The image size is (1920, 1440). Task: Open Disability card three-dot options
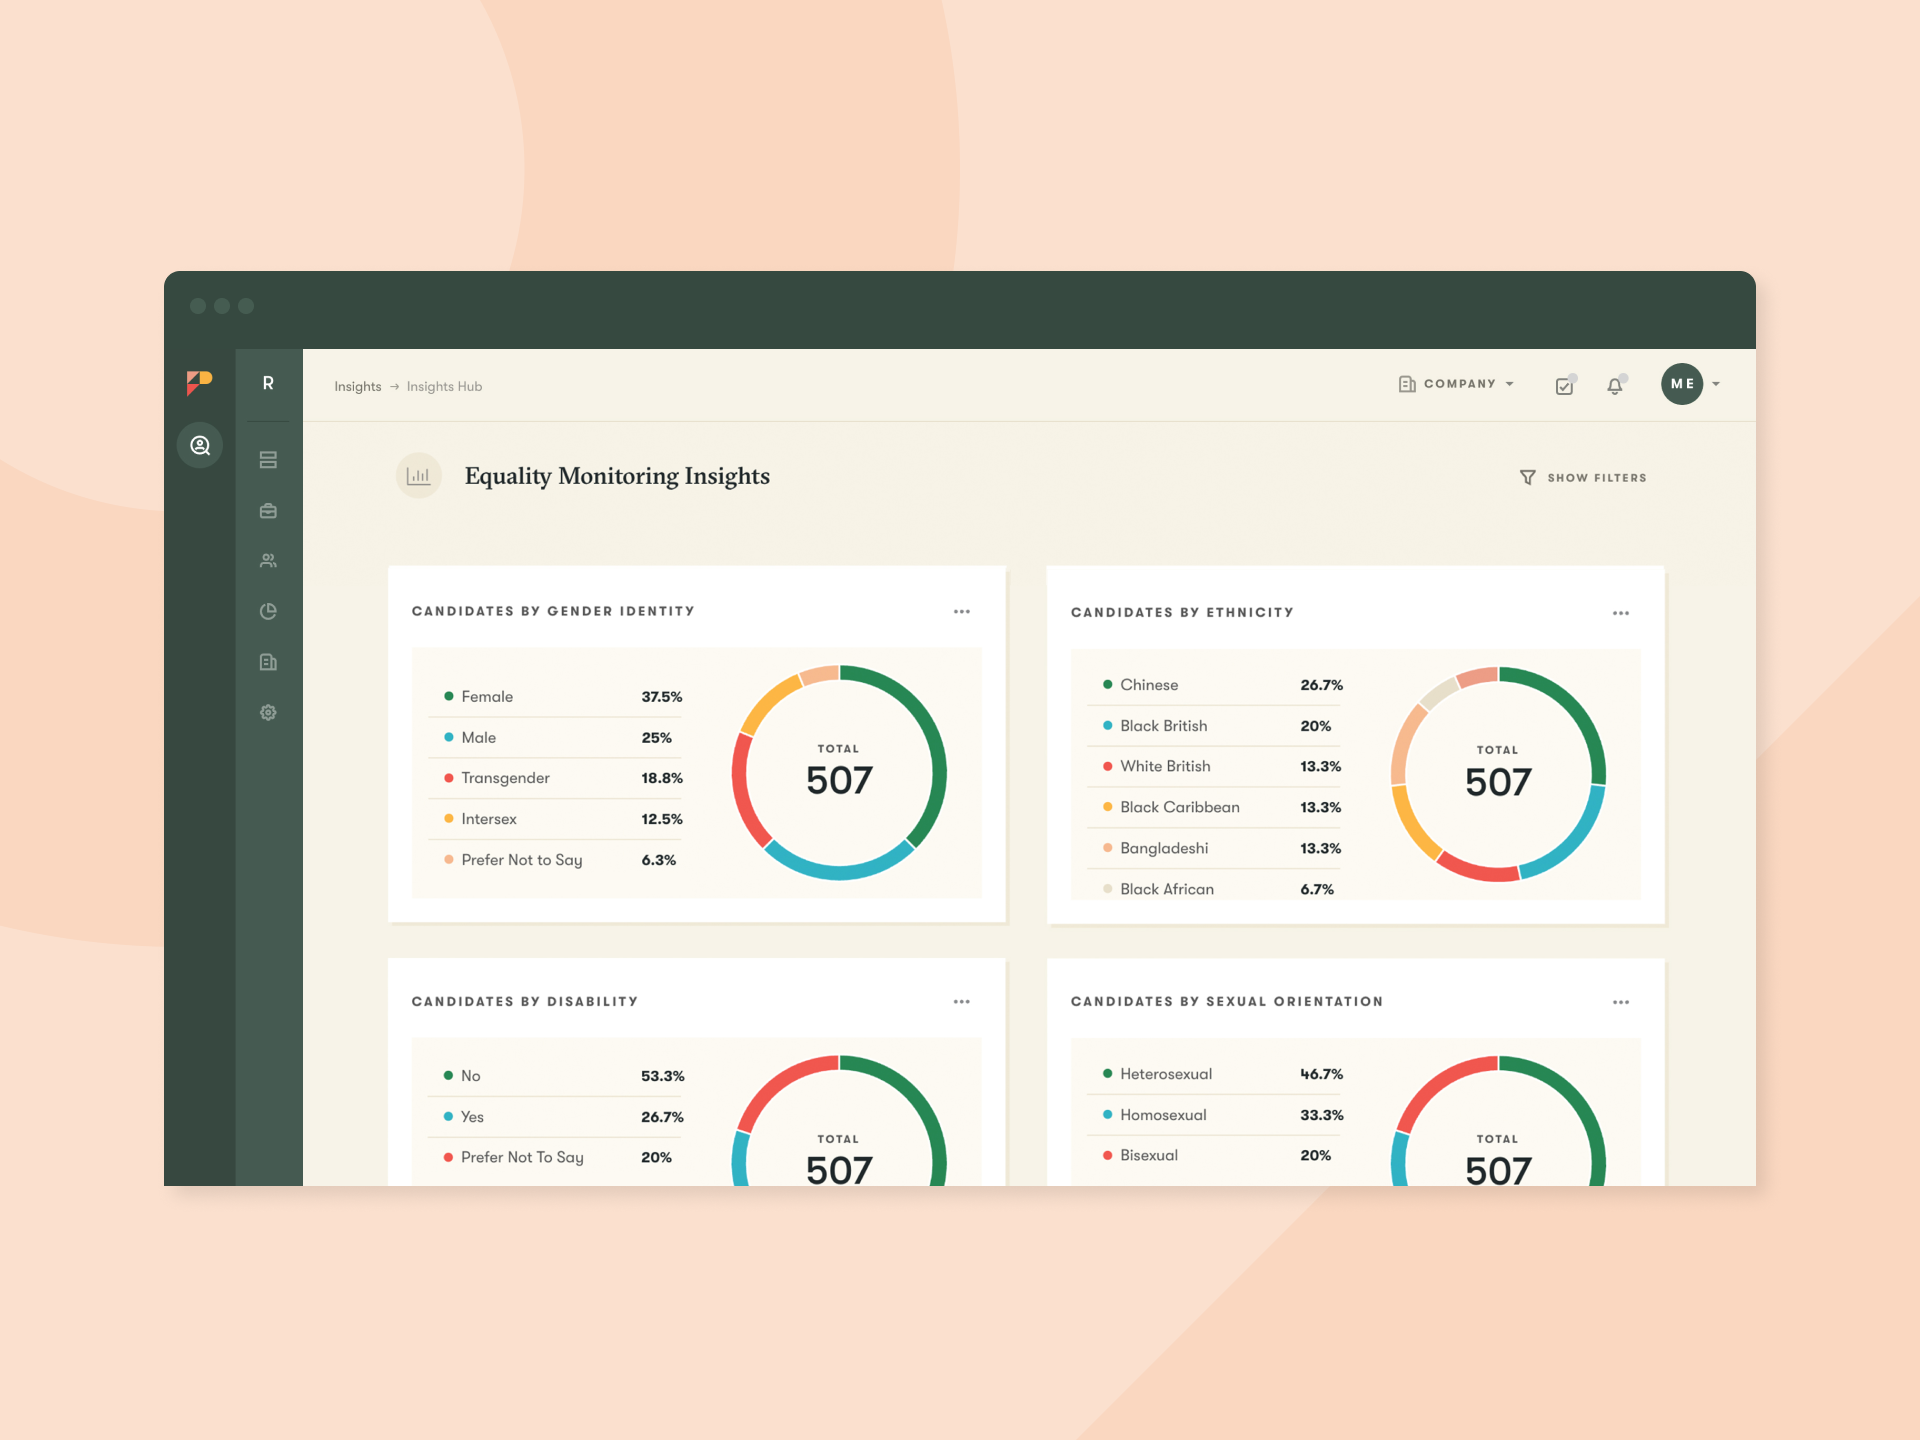click(962, 1002)
